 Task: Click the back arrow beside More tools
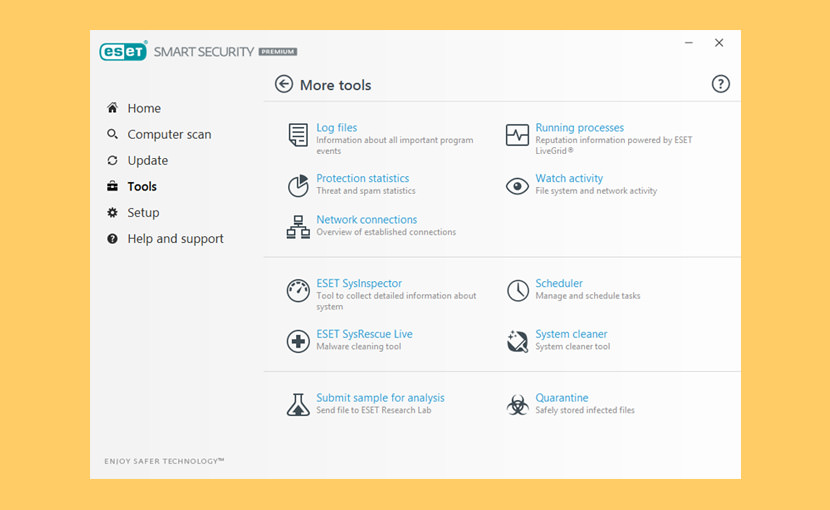[284, 84]
